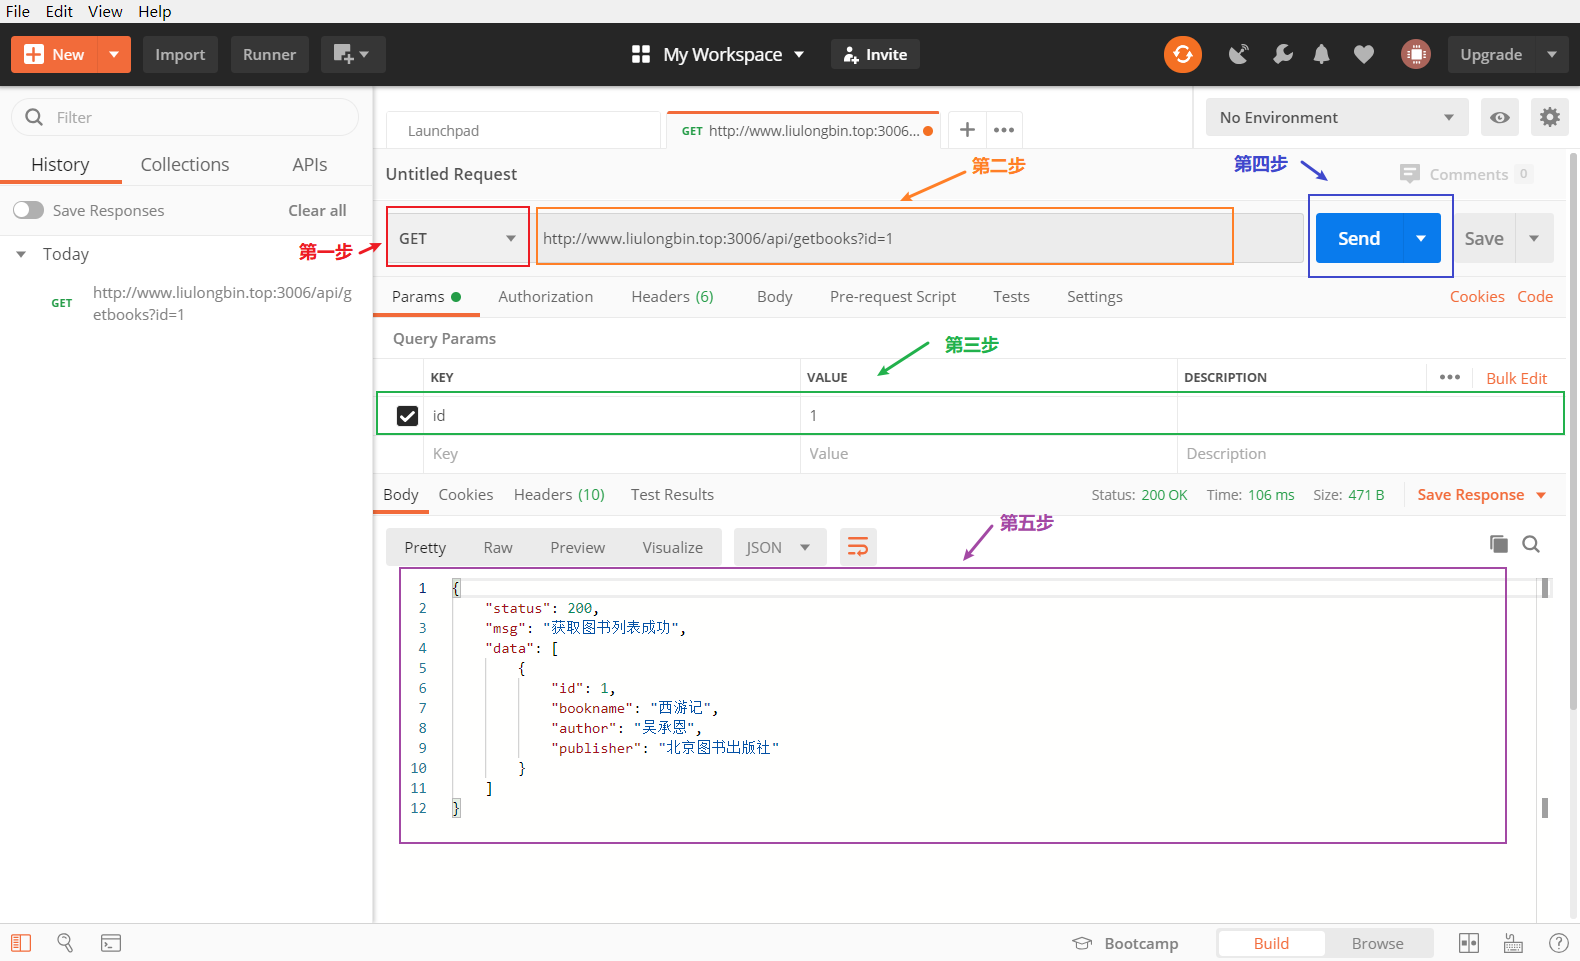Search within the response body

tap(1530, 544)
